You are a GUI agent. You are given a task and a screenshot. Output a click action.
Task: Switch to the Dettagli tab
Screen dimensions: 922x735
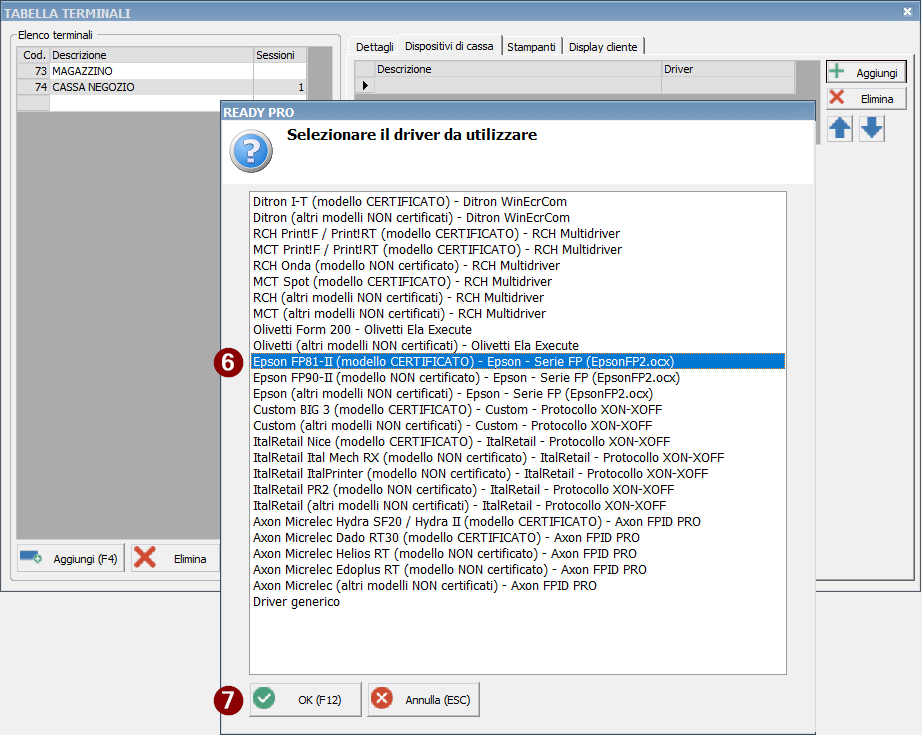click(x=375, y=47)
